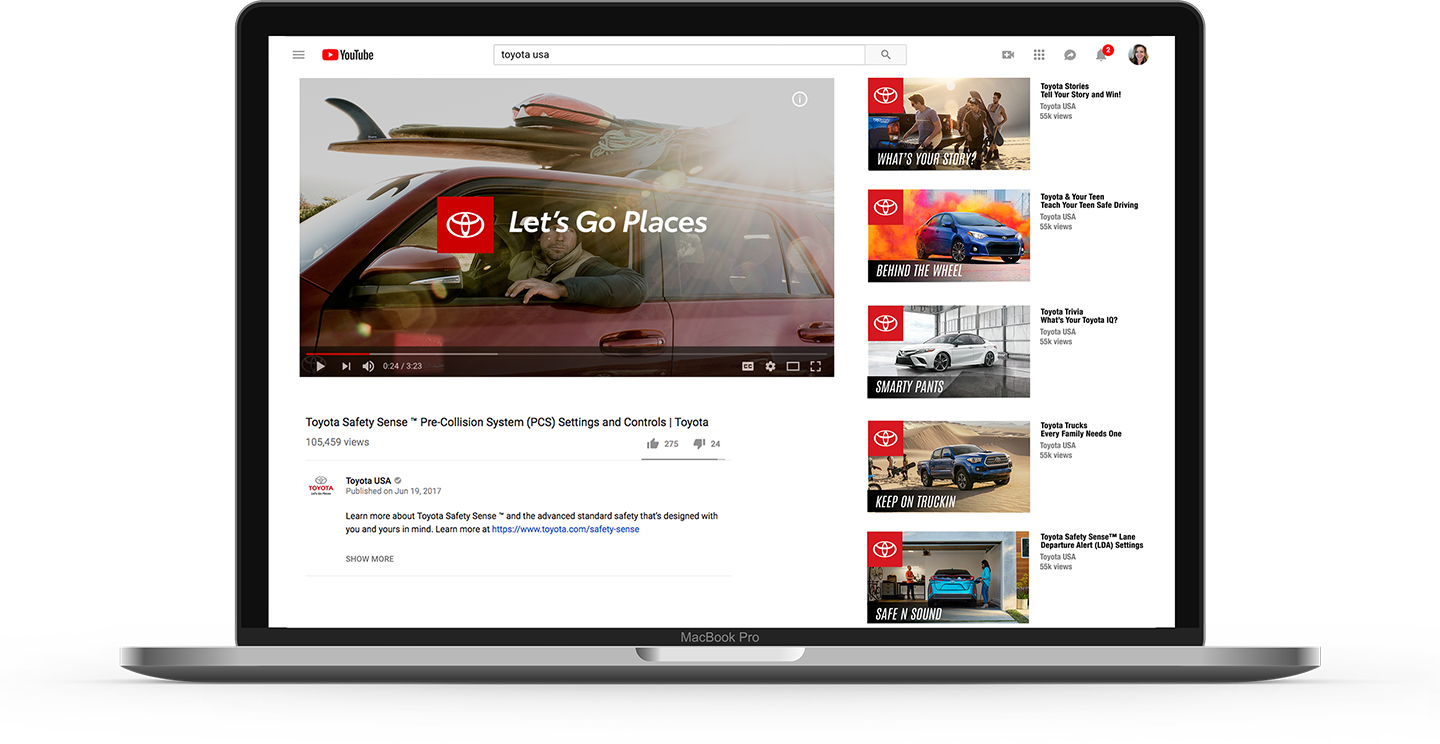This screenshot has width=1440, height=744.
Task: Click the search magnifier button
Action: pyautogui.click(x=885, y=55)
